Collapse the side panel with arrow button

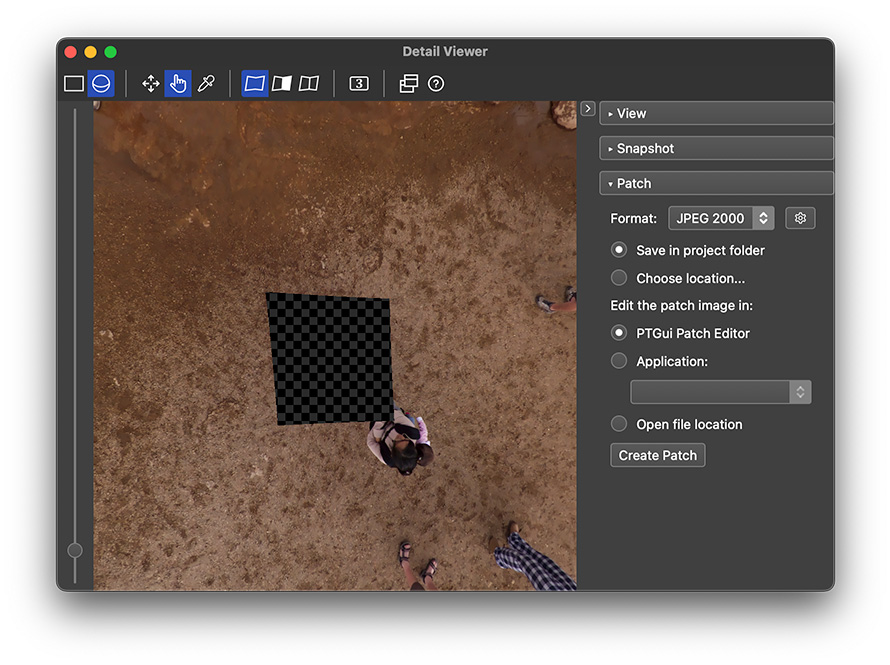tap(588, 108)
